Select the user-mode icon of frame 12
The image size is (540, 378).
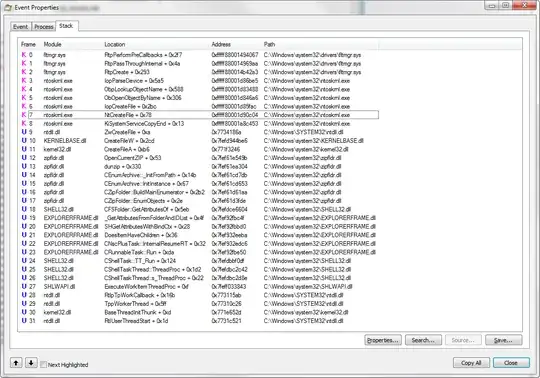click(x=24, y=158)
